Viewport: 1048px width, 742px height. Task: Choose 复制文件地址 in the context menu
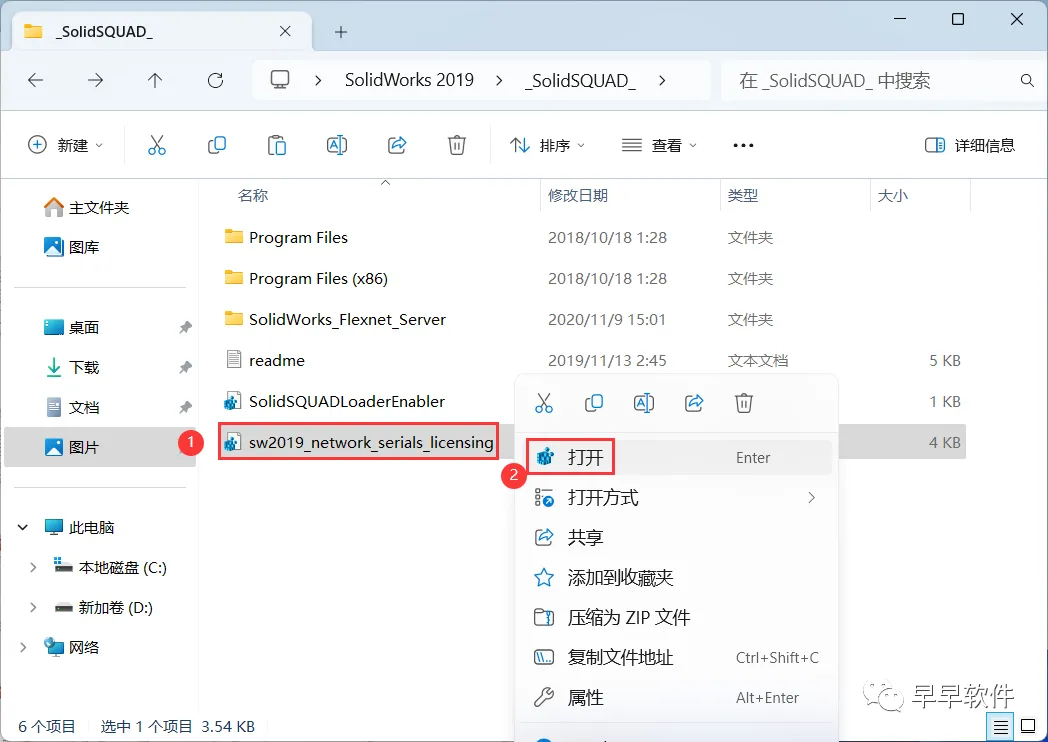[676, 657]
